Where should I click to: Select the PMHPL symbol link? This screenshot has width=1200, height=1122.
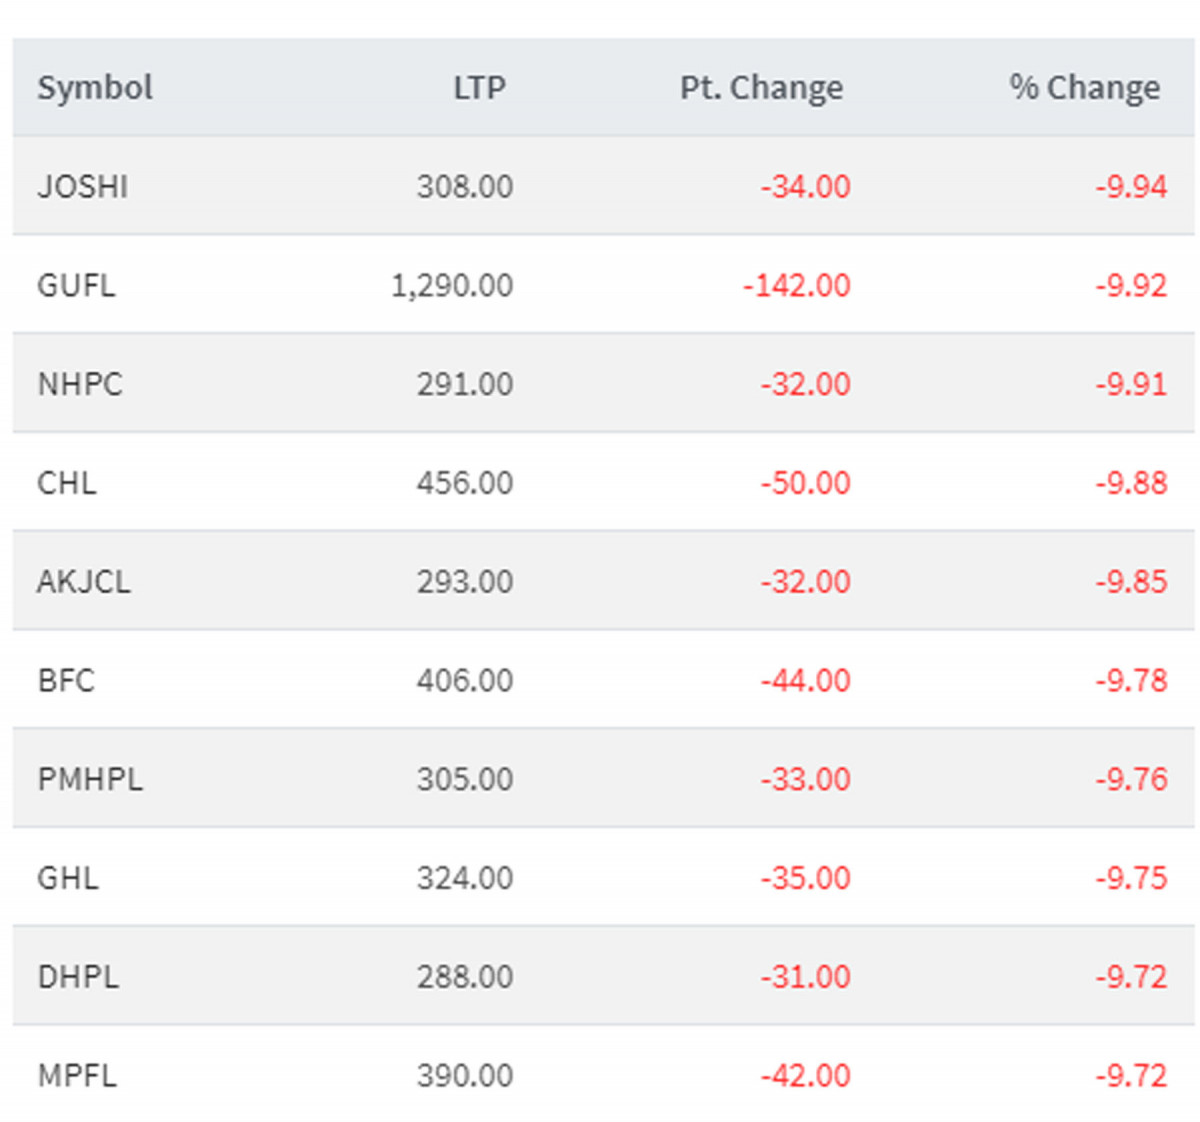pyautogui.click(x=90, y=779)
